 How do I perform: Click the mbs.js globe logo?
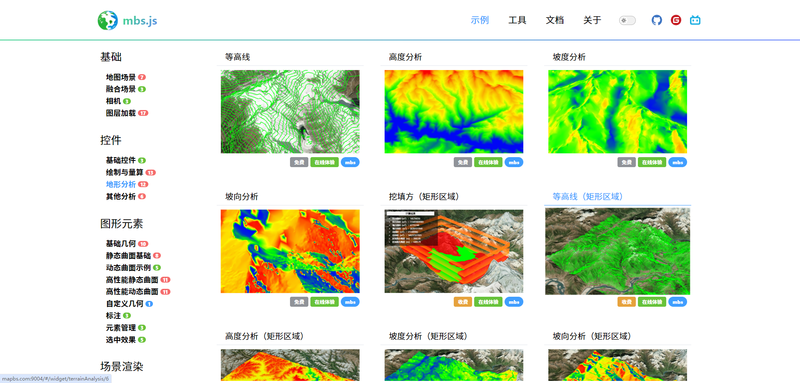(x=108, y=20)
